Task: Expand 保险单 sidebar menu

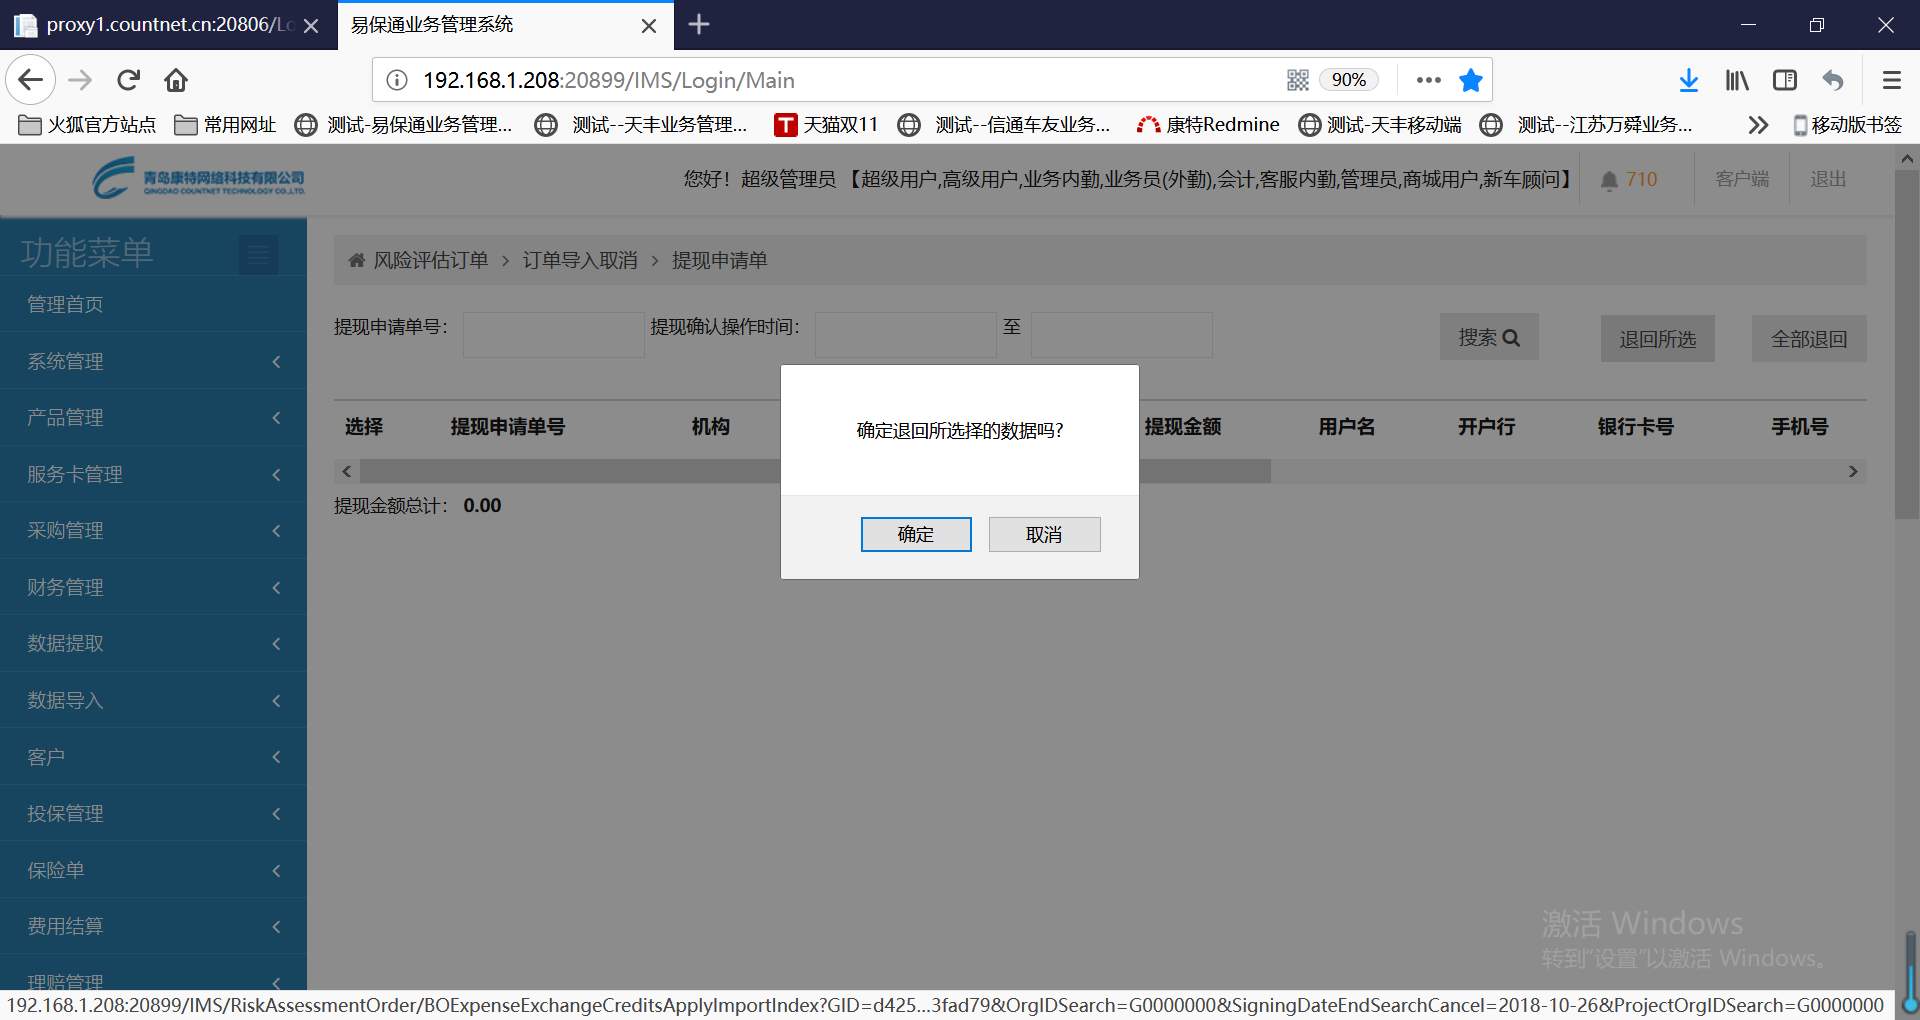Action: 153,870
